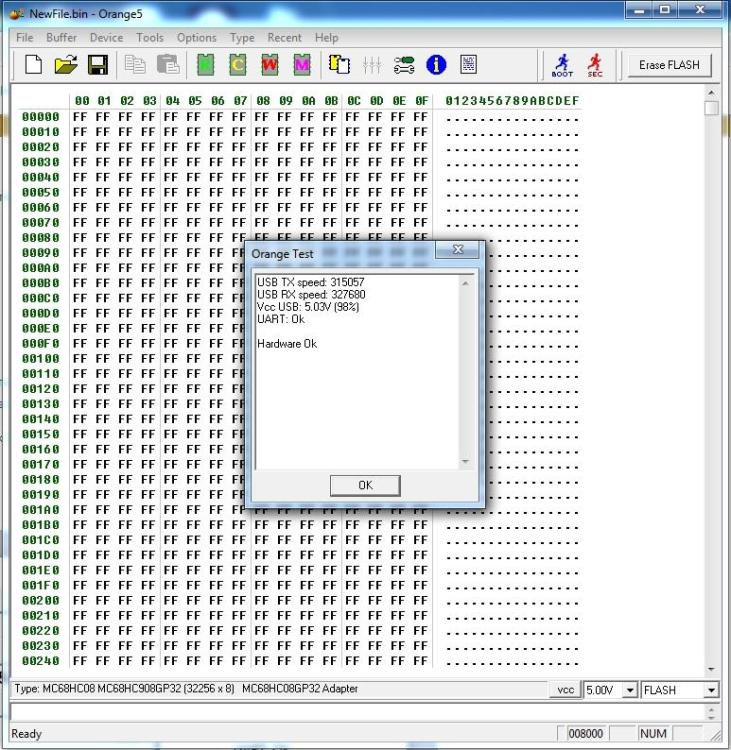Click 'Vcc USB: 5.03V (98%)' line
731x750 pixels.
(x=308, y=307)
